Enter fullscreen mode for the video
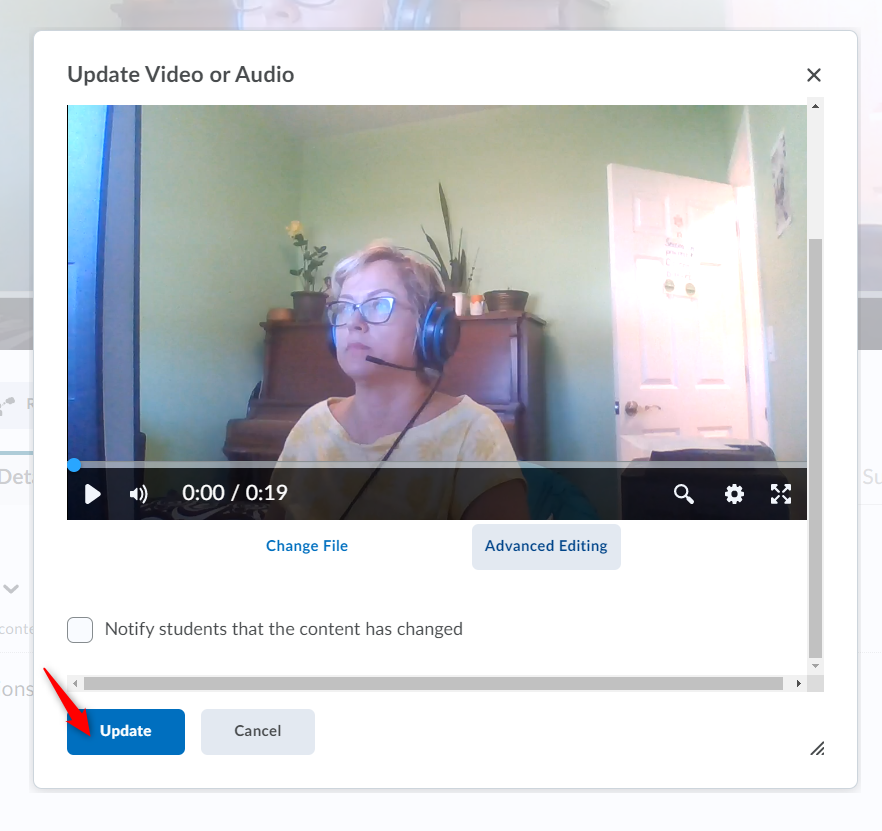Screen dimensions: 882x831 (781, 493)
